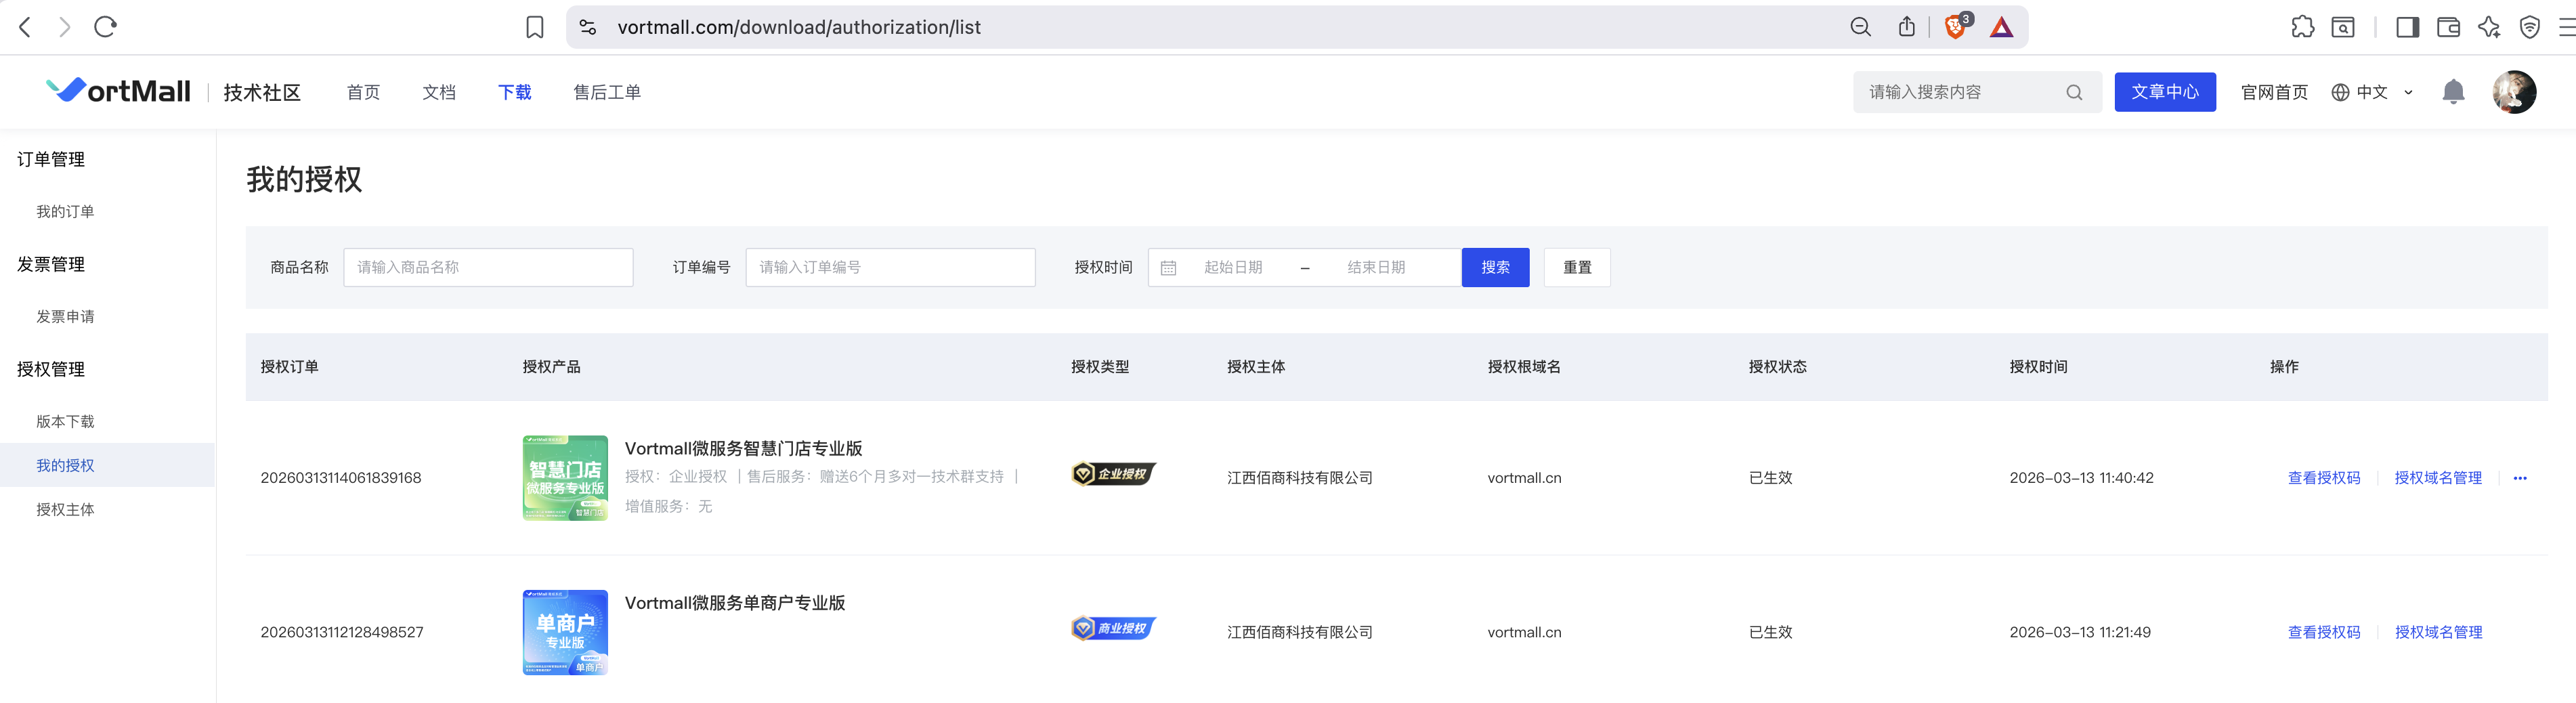
Task: Open the Brave wallet icon
Action: tap(2448, 27)
